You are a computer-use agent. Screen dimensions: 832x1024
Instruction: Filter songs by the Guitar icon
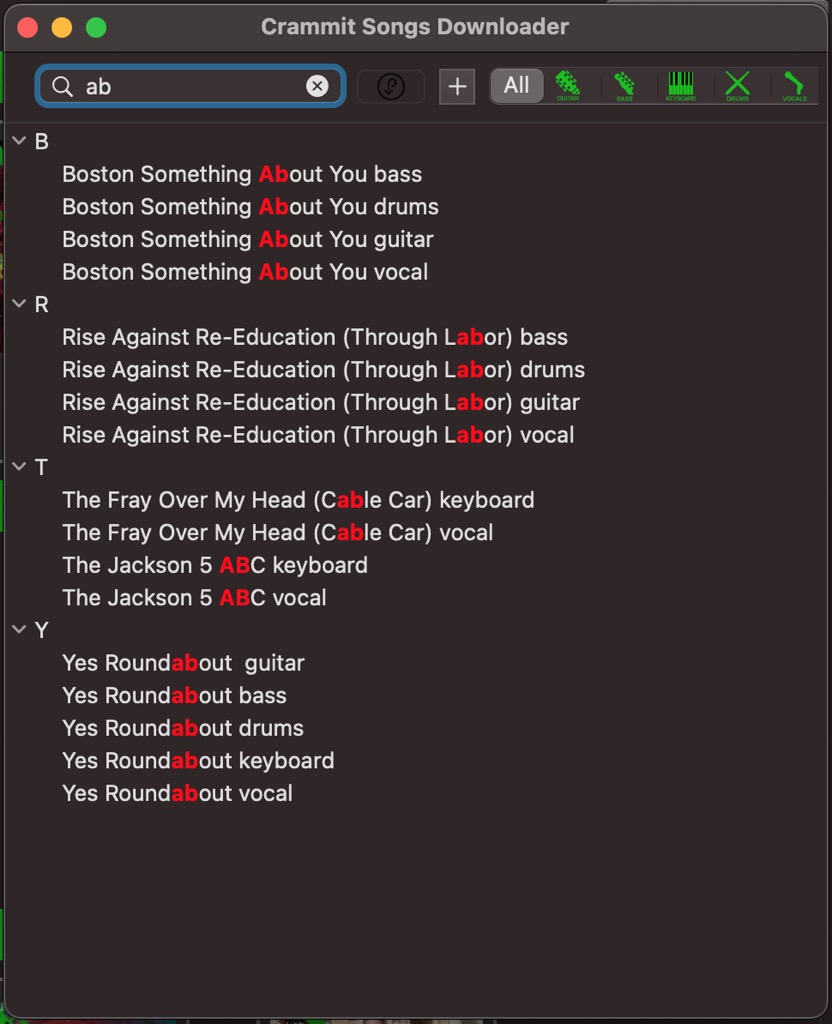point(568,85)
